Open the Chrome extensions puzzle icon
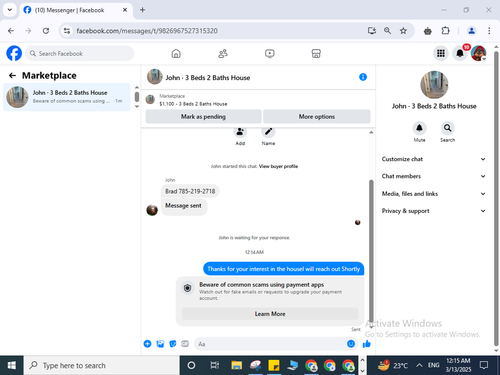The width and height of the screenshot is (500, 375). pyautogui.click(x=445, y=31)
